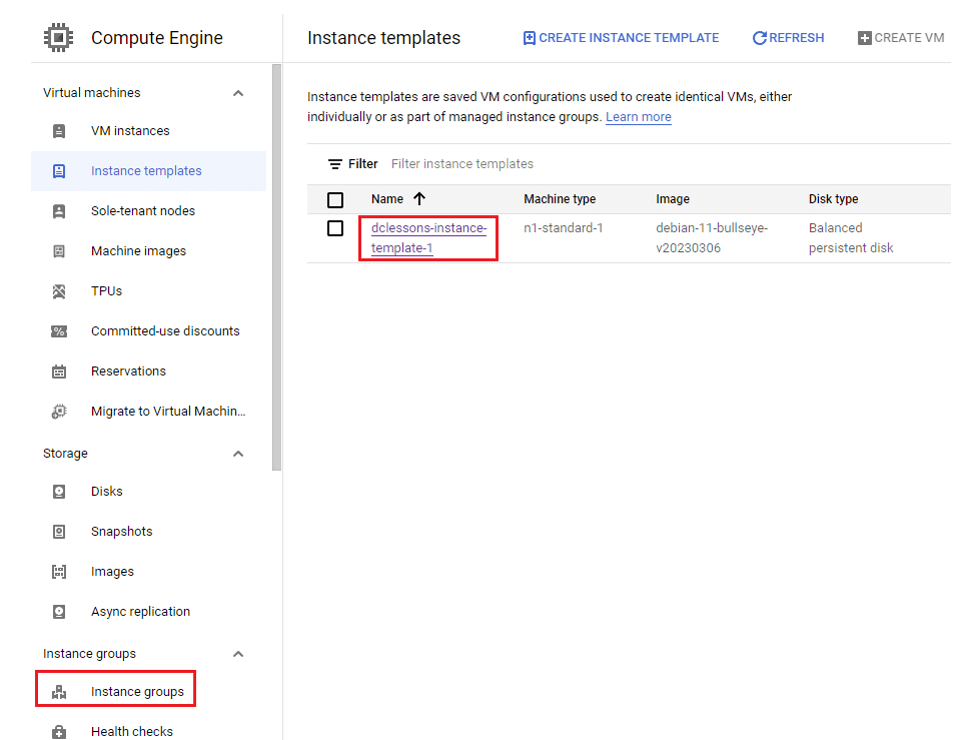Image resolution: width=955 pixels, height=740 pixels.
Task: Collapse the Virtual machines section
Action: tap(238, 93)
